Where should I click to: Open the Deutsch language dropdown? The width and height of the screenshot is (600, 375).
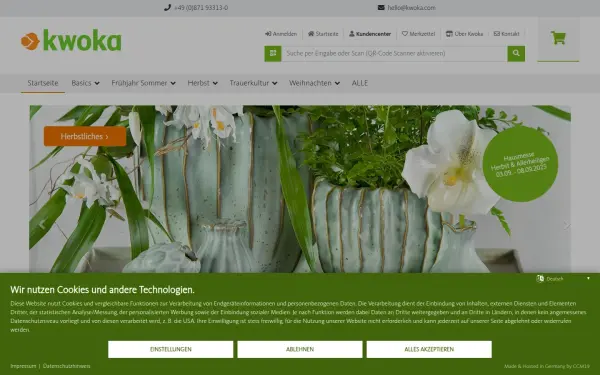(563, 279)
